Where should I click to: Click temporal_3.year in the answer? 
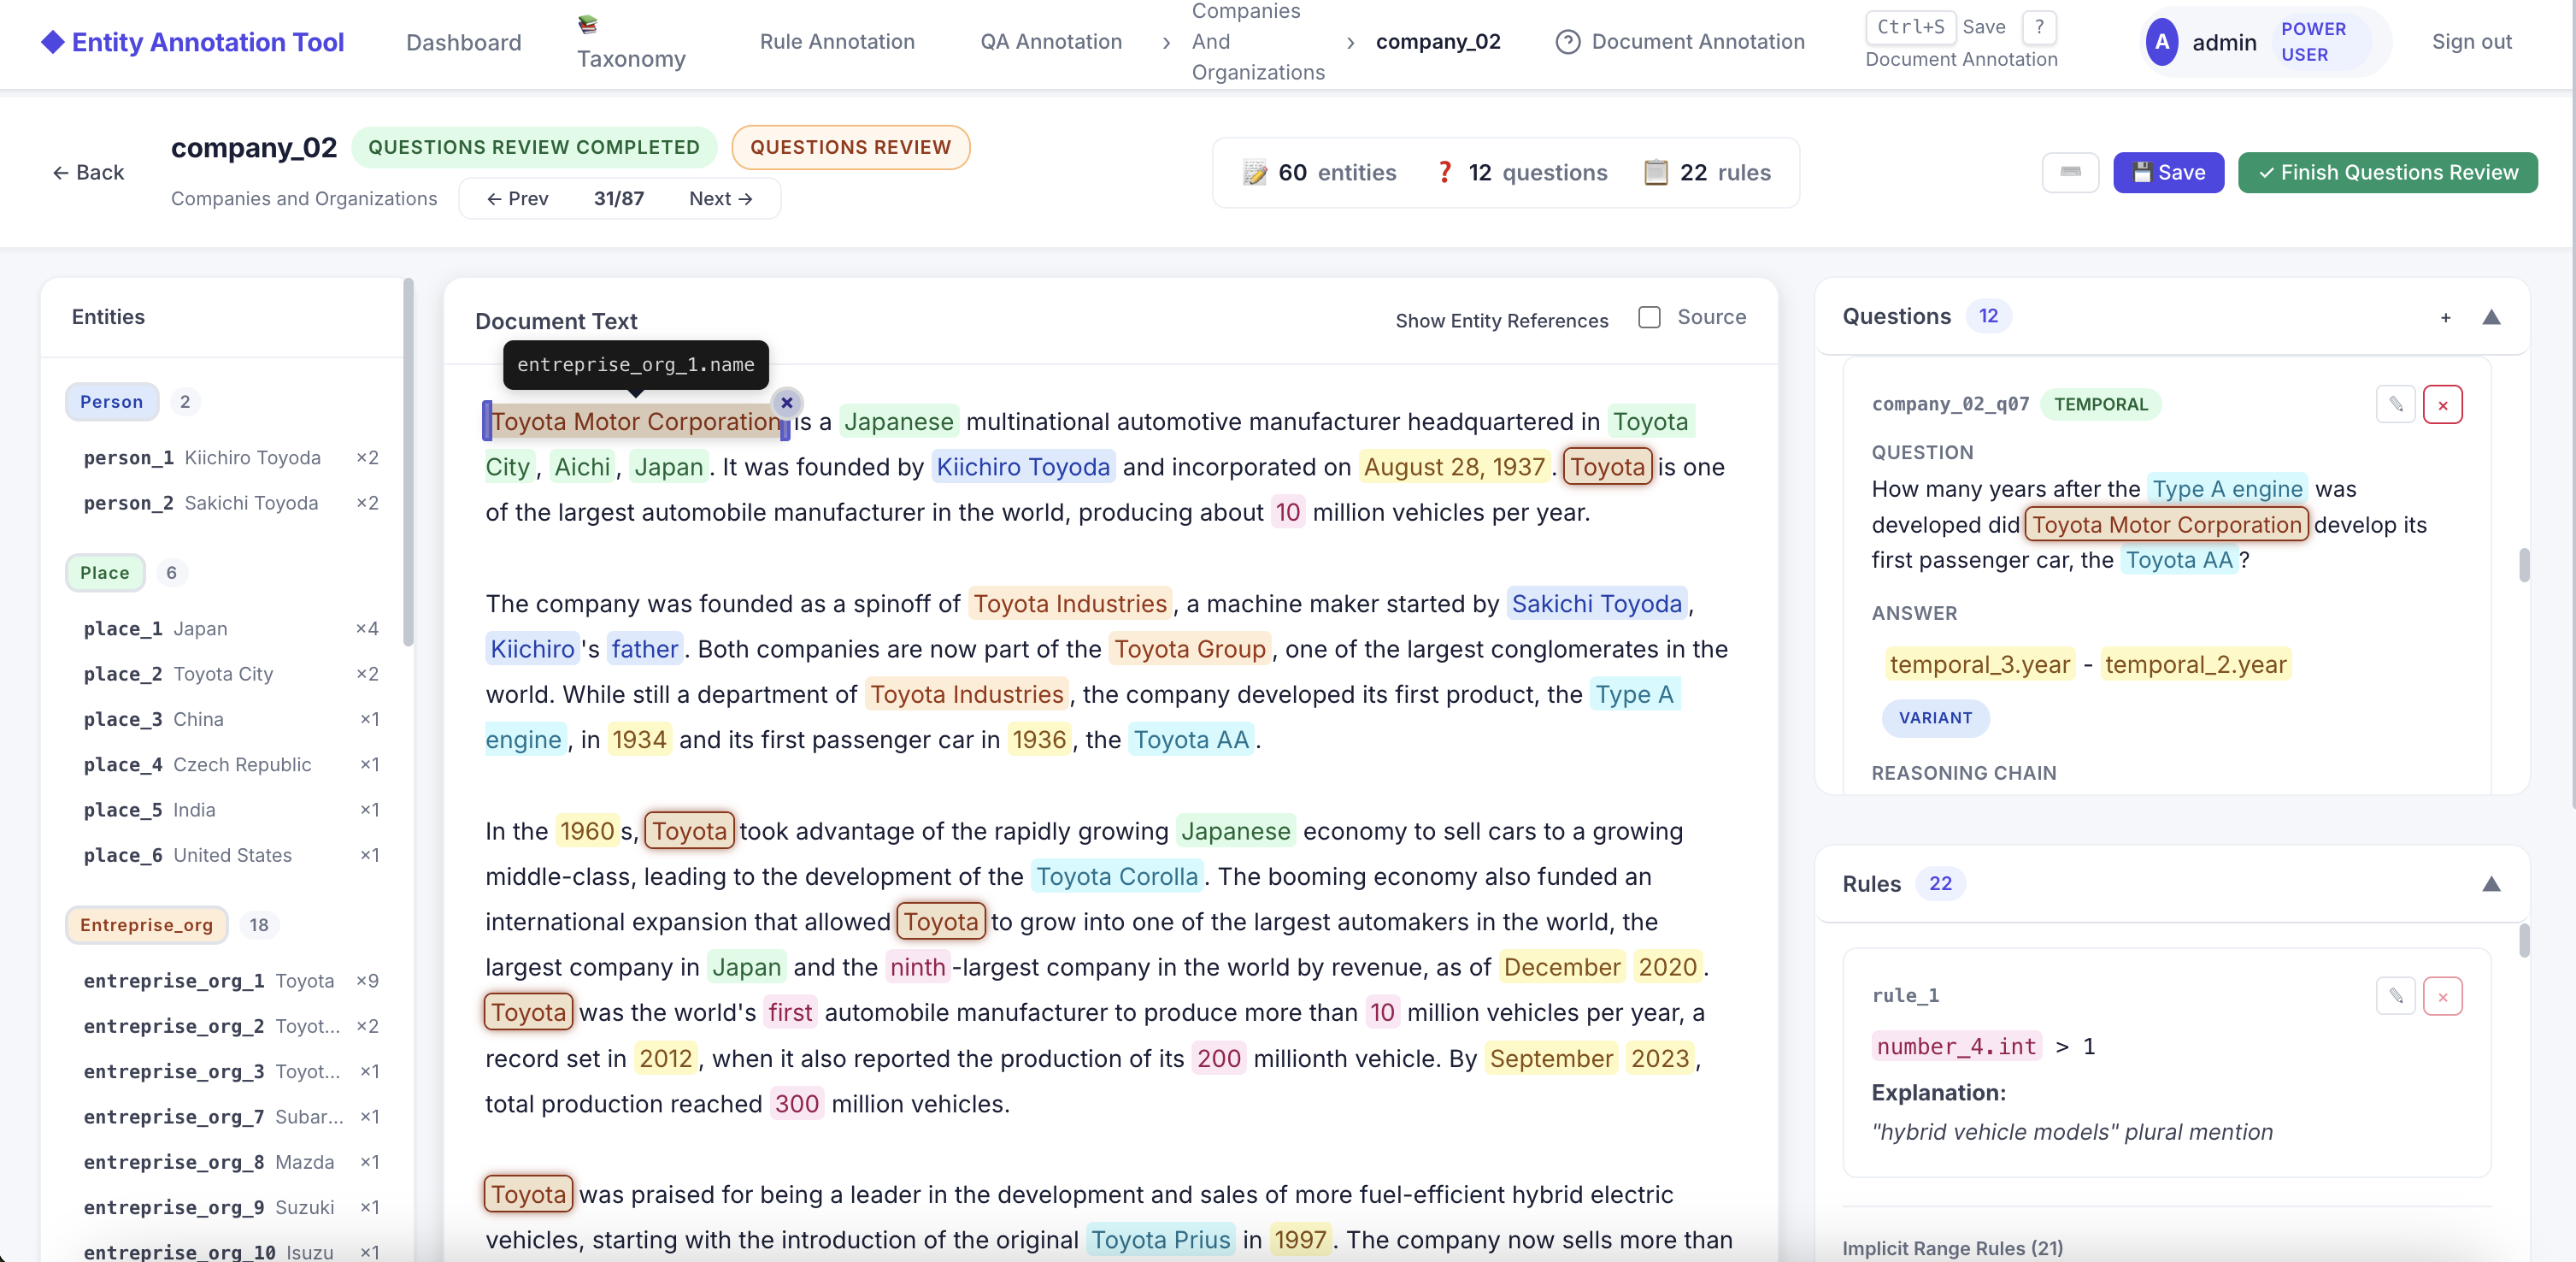(1980, 664)
